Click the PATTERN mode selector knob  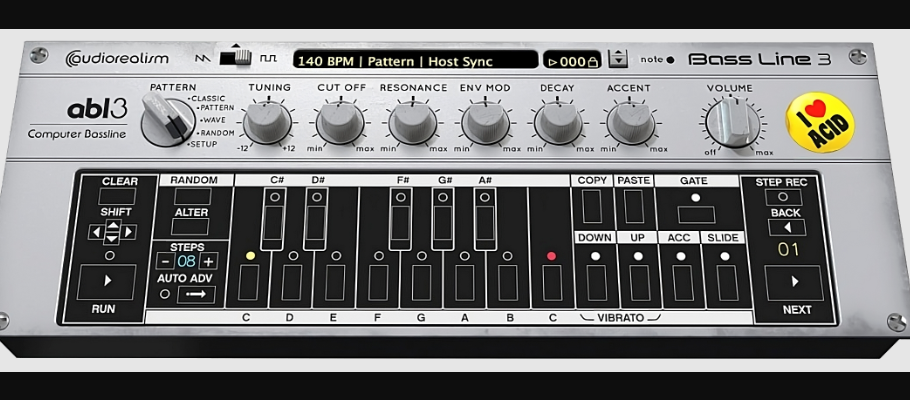[x=168, y=121]
